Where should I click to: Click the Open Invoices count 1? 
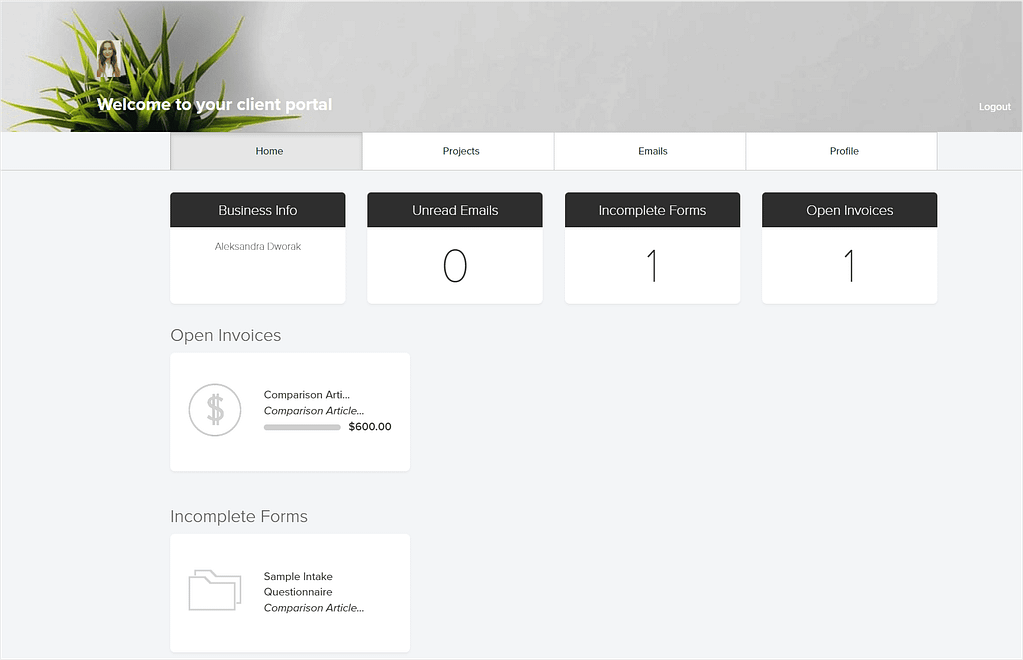[849, 265]
